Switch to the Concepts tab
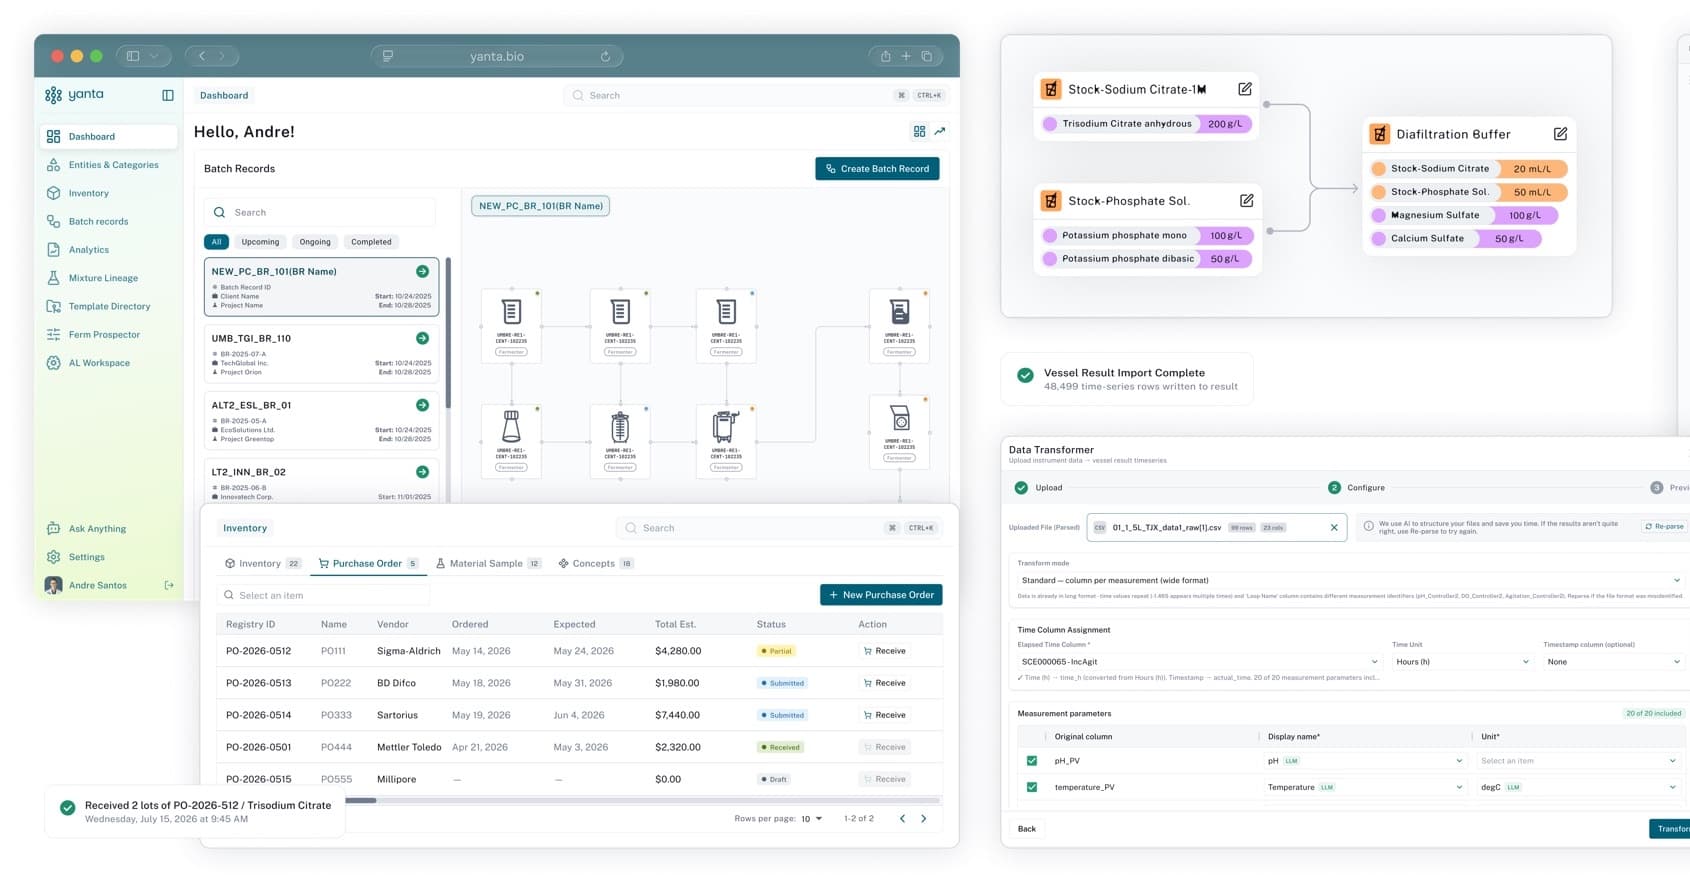 pos(595,563)
